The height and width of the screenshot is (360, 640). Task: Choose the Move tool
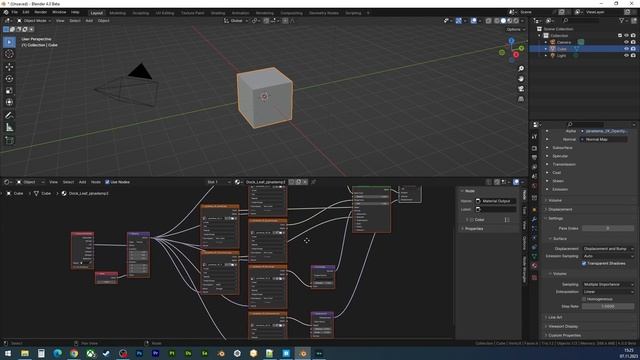pos(9,67)
